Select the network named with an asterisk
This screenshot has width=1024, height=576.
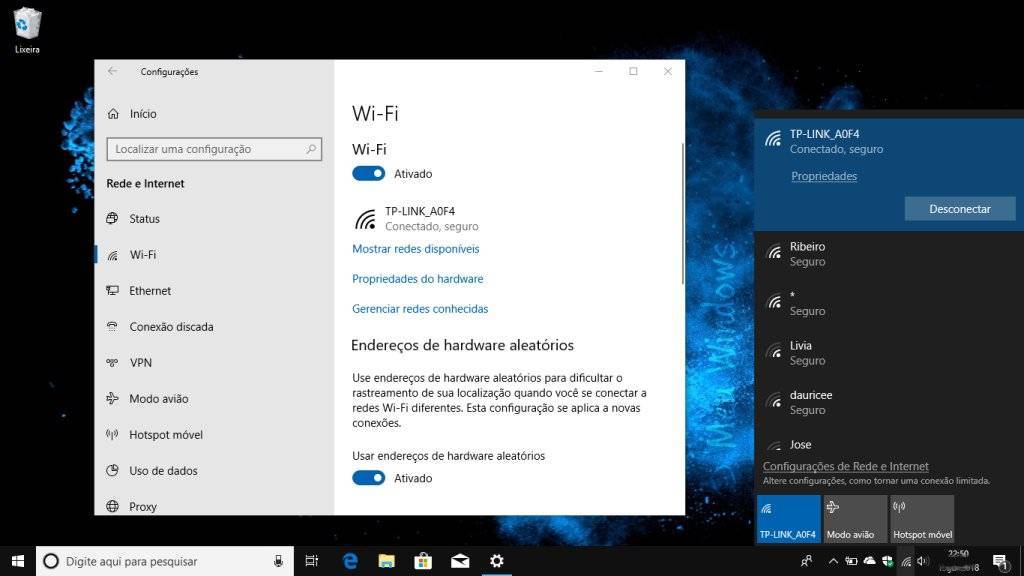[x=889, y=303]
